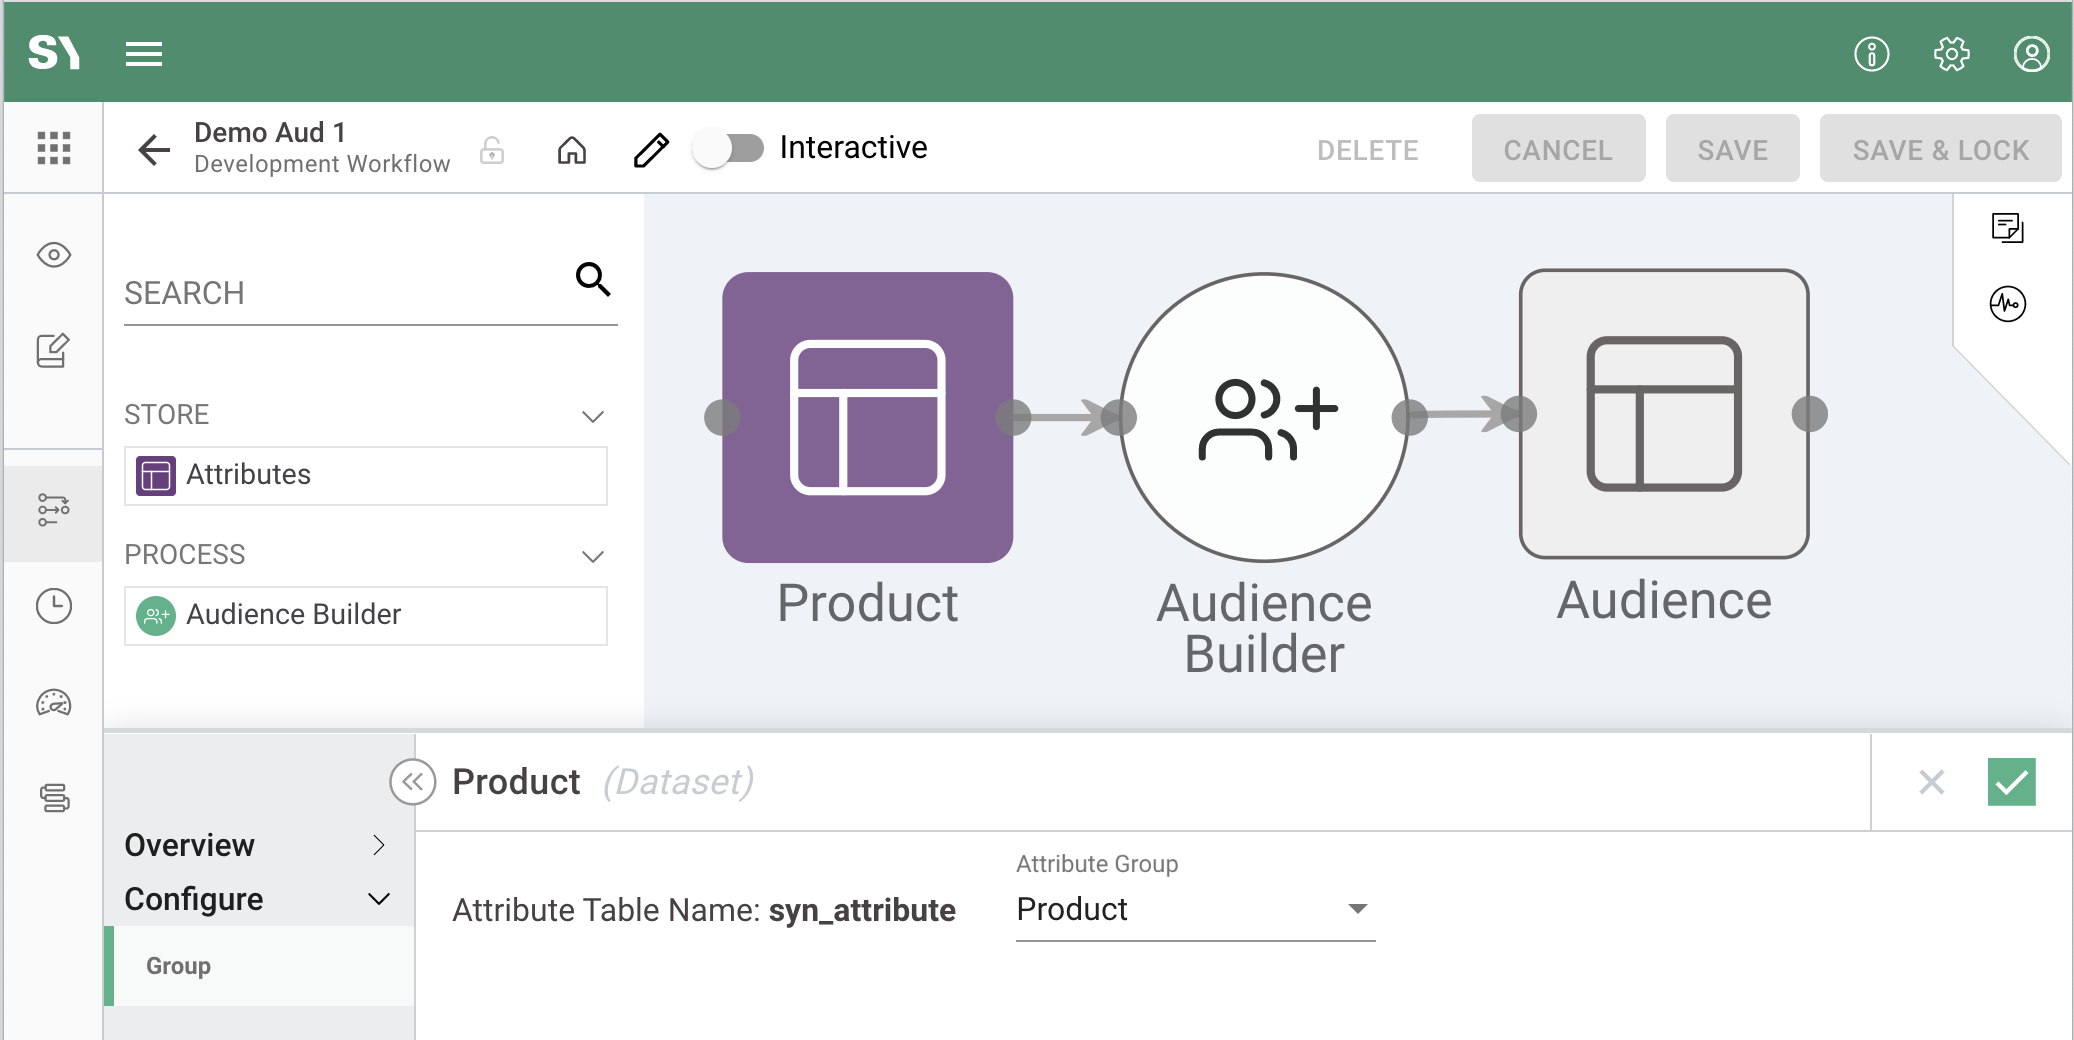Click the dashboard gauge icon in sidebar
Viewport: 2074px width, 1040px height.
pos(53,703)
